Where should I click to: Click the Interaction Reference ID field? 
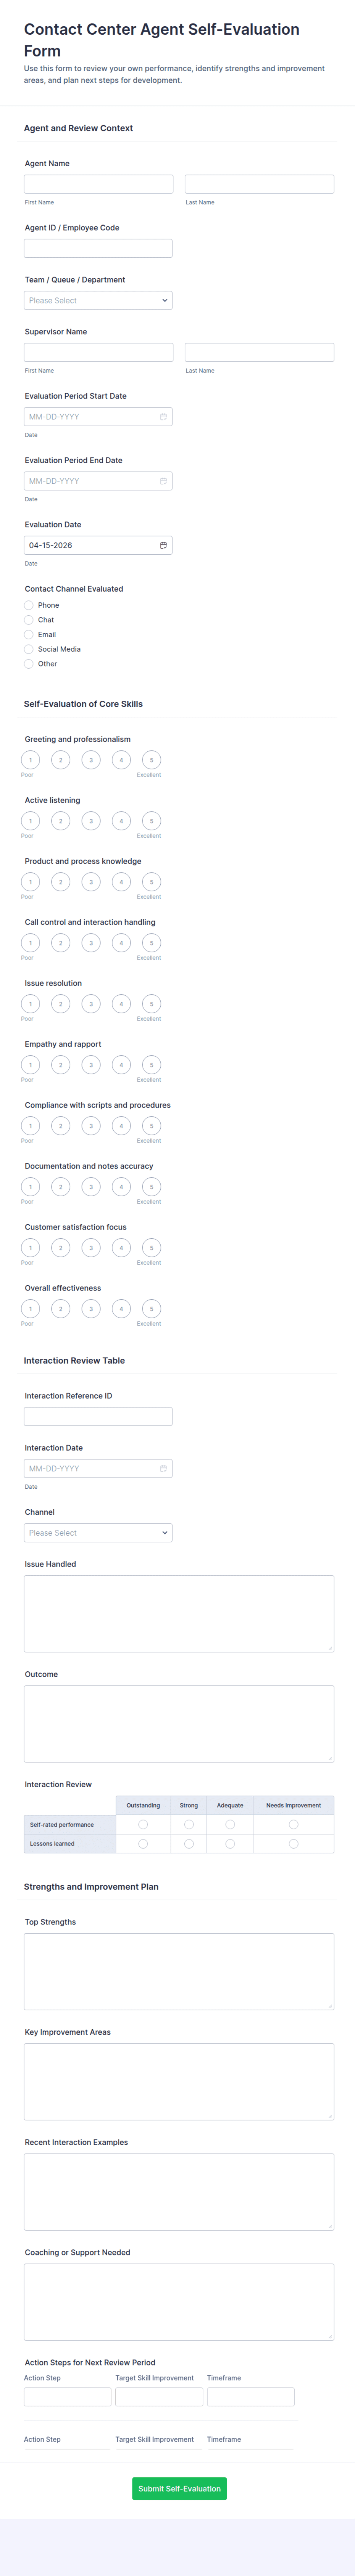tap(98, 1416)
